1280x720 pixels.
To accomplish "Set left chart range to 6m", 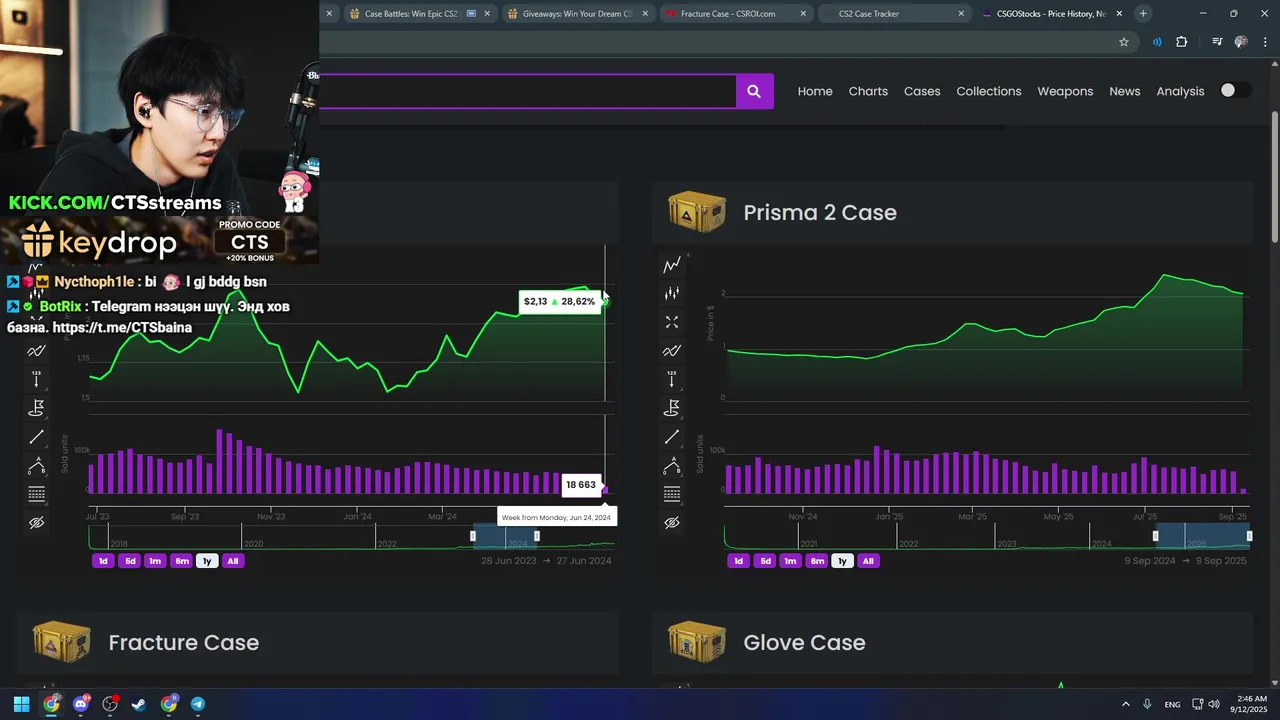I will click(x=181, y=561).
